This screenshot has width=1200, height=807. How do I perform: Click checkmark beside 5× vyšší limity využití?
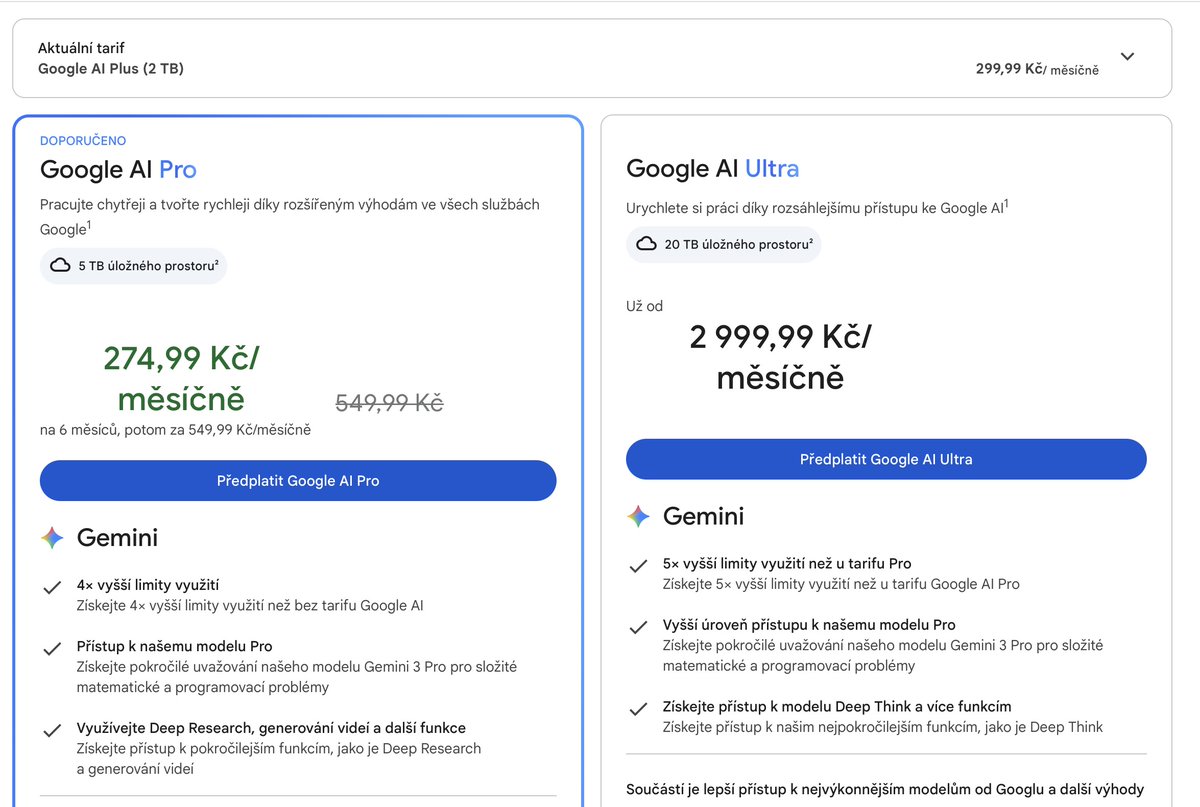tap(638, 566)
